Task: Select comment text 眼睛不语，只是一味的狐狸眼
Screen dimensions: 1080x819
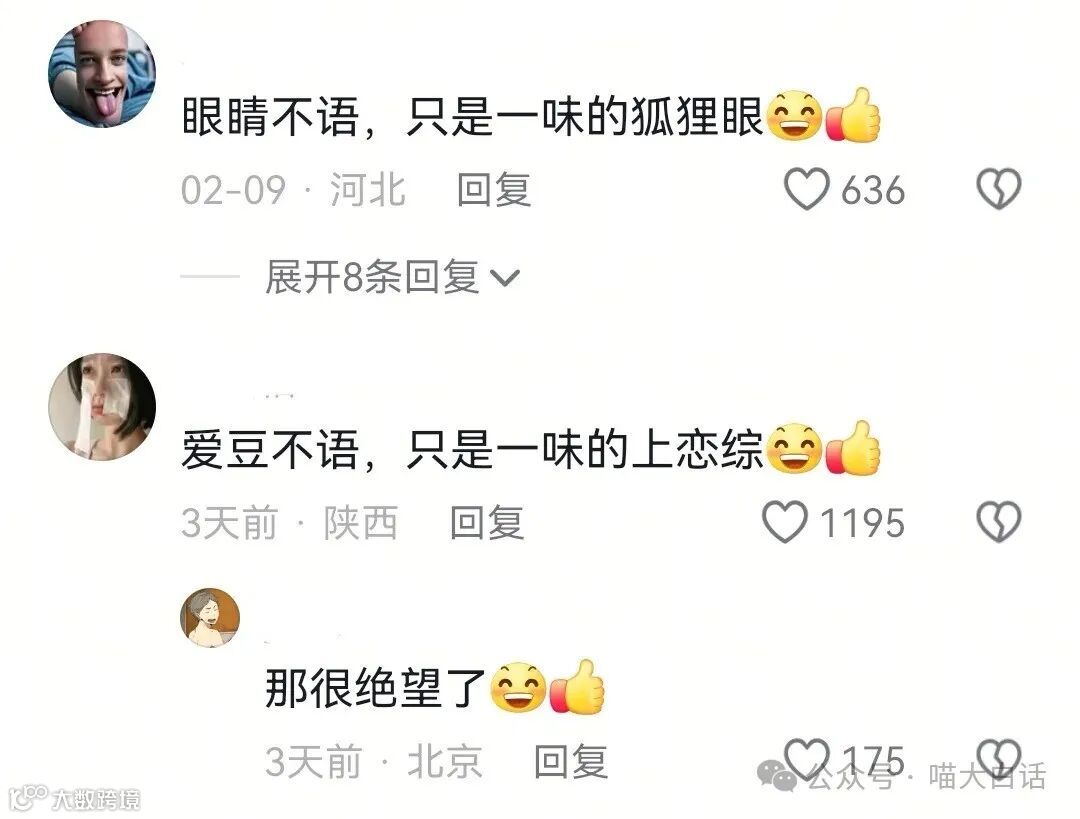Action: pyautogui.click(x=472, y=117)
